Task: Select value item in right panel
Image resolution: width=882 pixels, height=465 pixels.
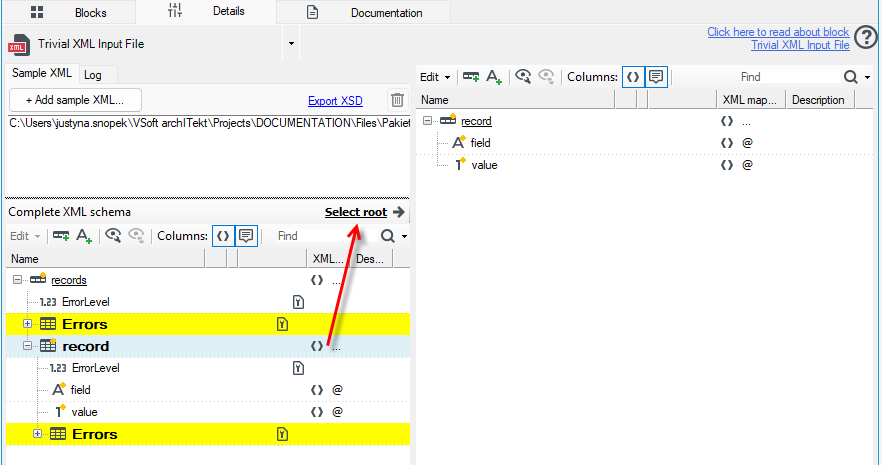Action: click(484, 165)
